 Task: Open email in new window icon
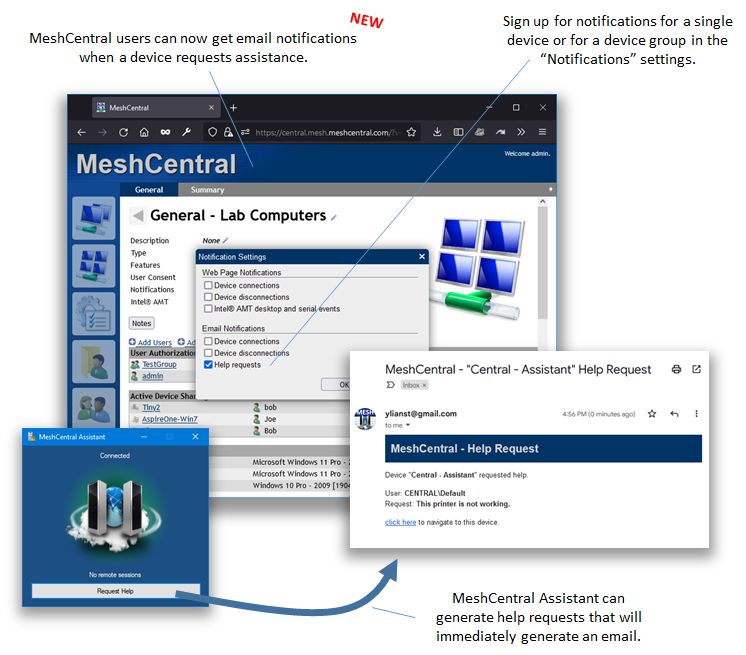click(696, 369)
